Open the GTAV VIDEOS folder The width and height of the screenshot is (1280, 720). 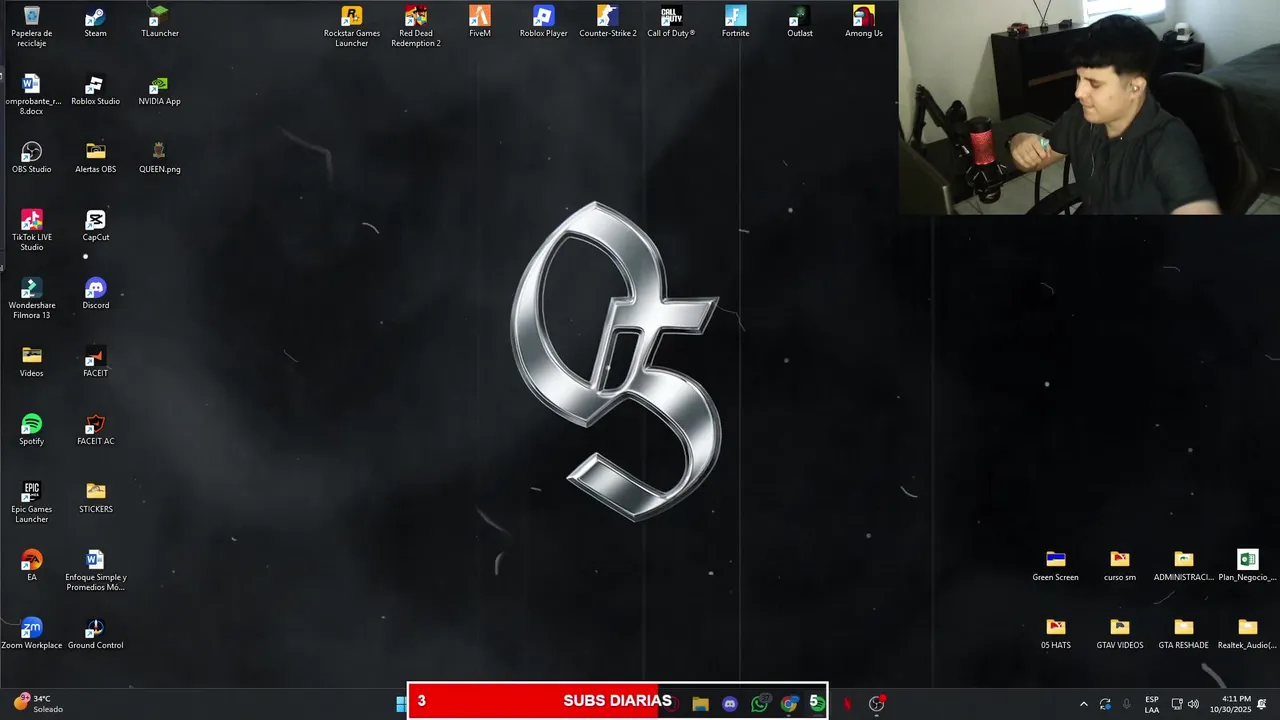point(1119,634)
